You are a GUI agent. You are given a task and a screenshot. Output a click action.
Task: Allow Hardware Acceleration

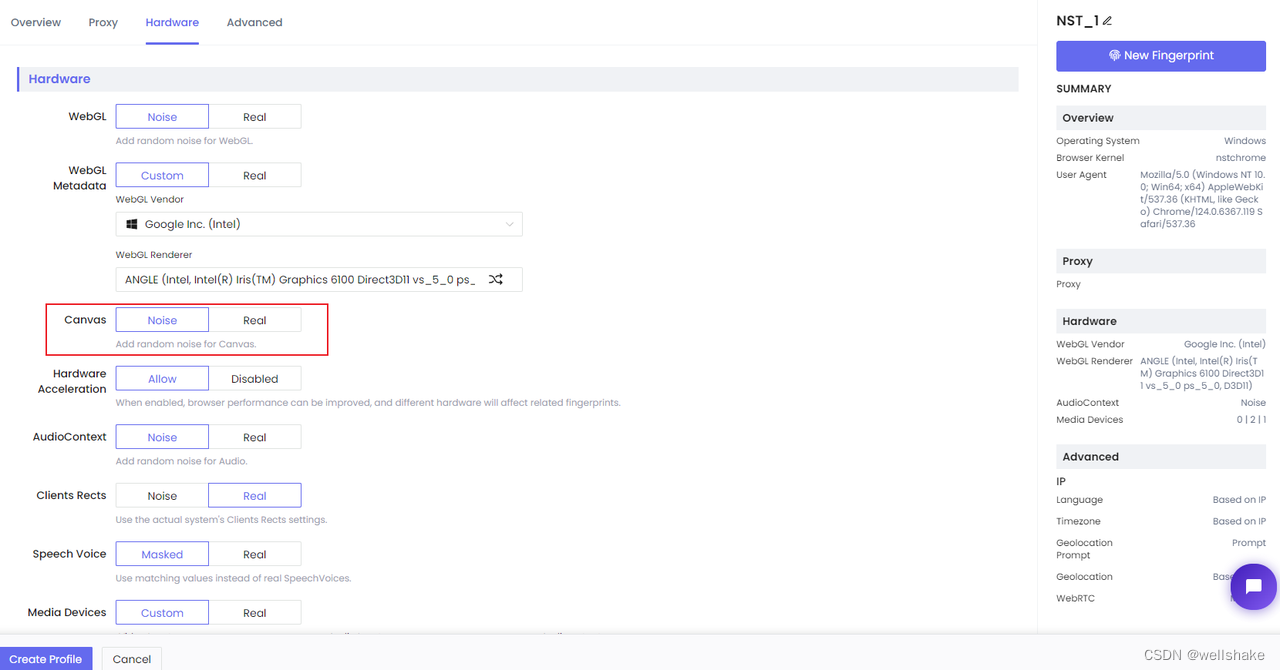coord(162,379)
